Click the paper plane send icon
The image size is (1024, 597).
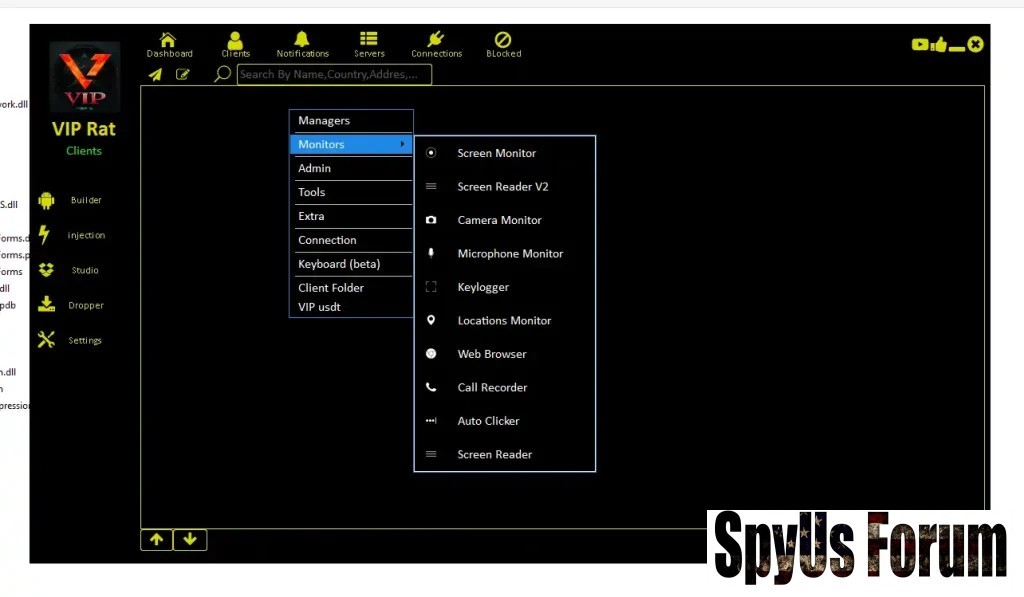click(x=155, y=75)
